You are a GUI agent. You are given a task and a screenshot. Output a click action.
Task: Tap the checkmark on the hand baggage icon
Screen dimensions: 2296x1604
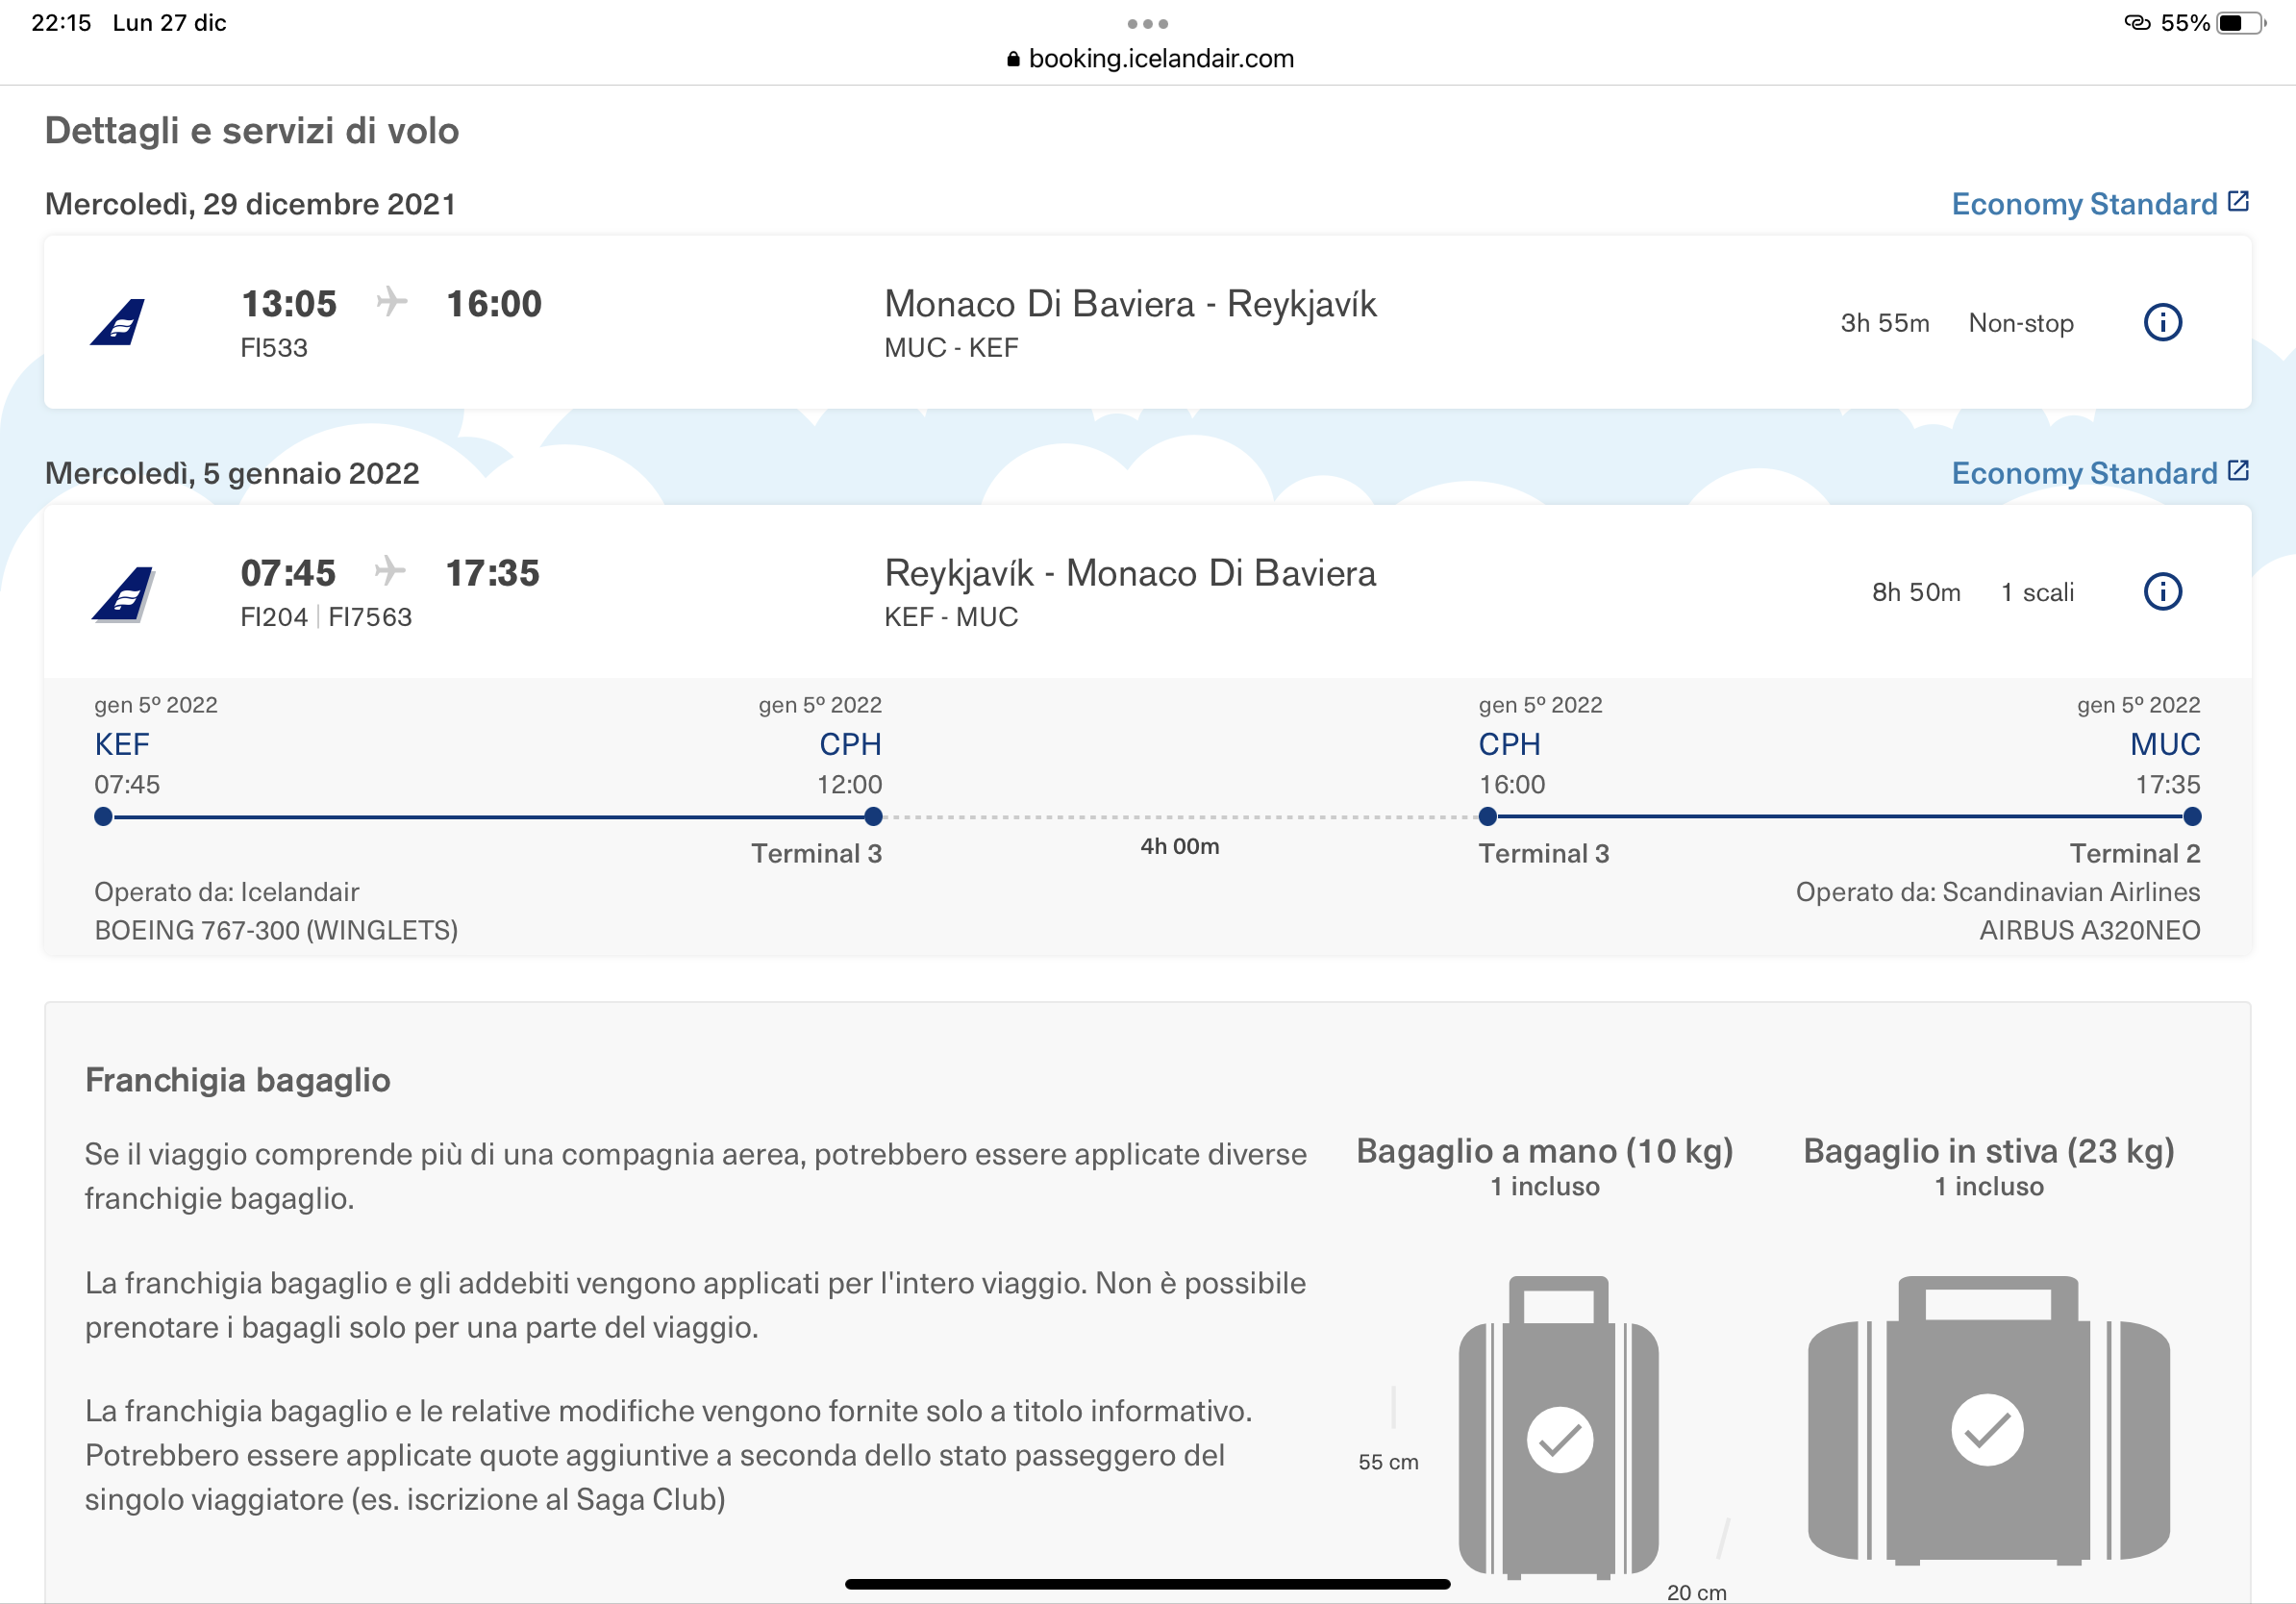tap(1559, 1439)
